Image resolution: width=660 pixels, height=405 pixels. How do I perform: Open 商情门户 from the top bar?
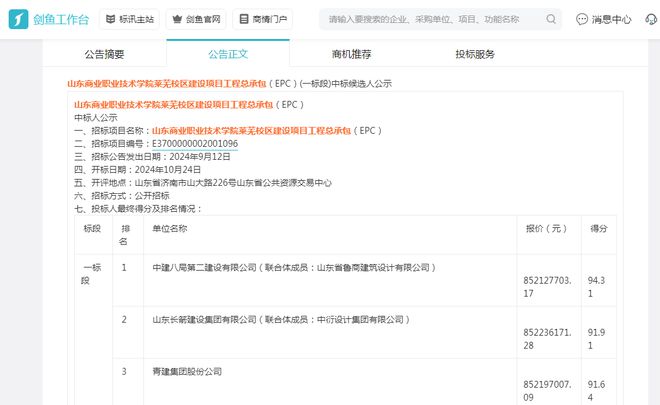pos(263,19)
